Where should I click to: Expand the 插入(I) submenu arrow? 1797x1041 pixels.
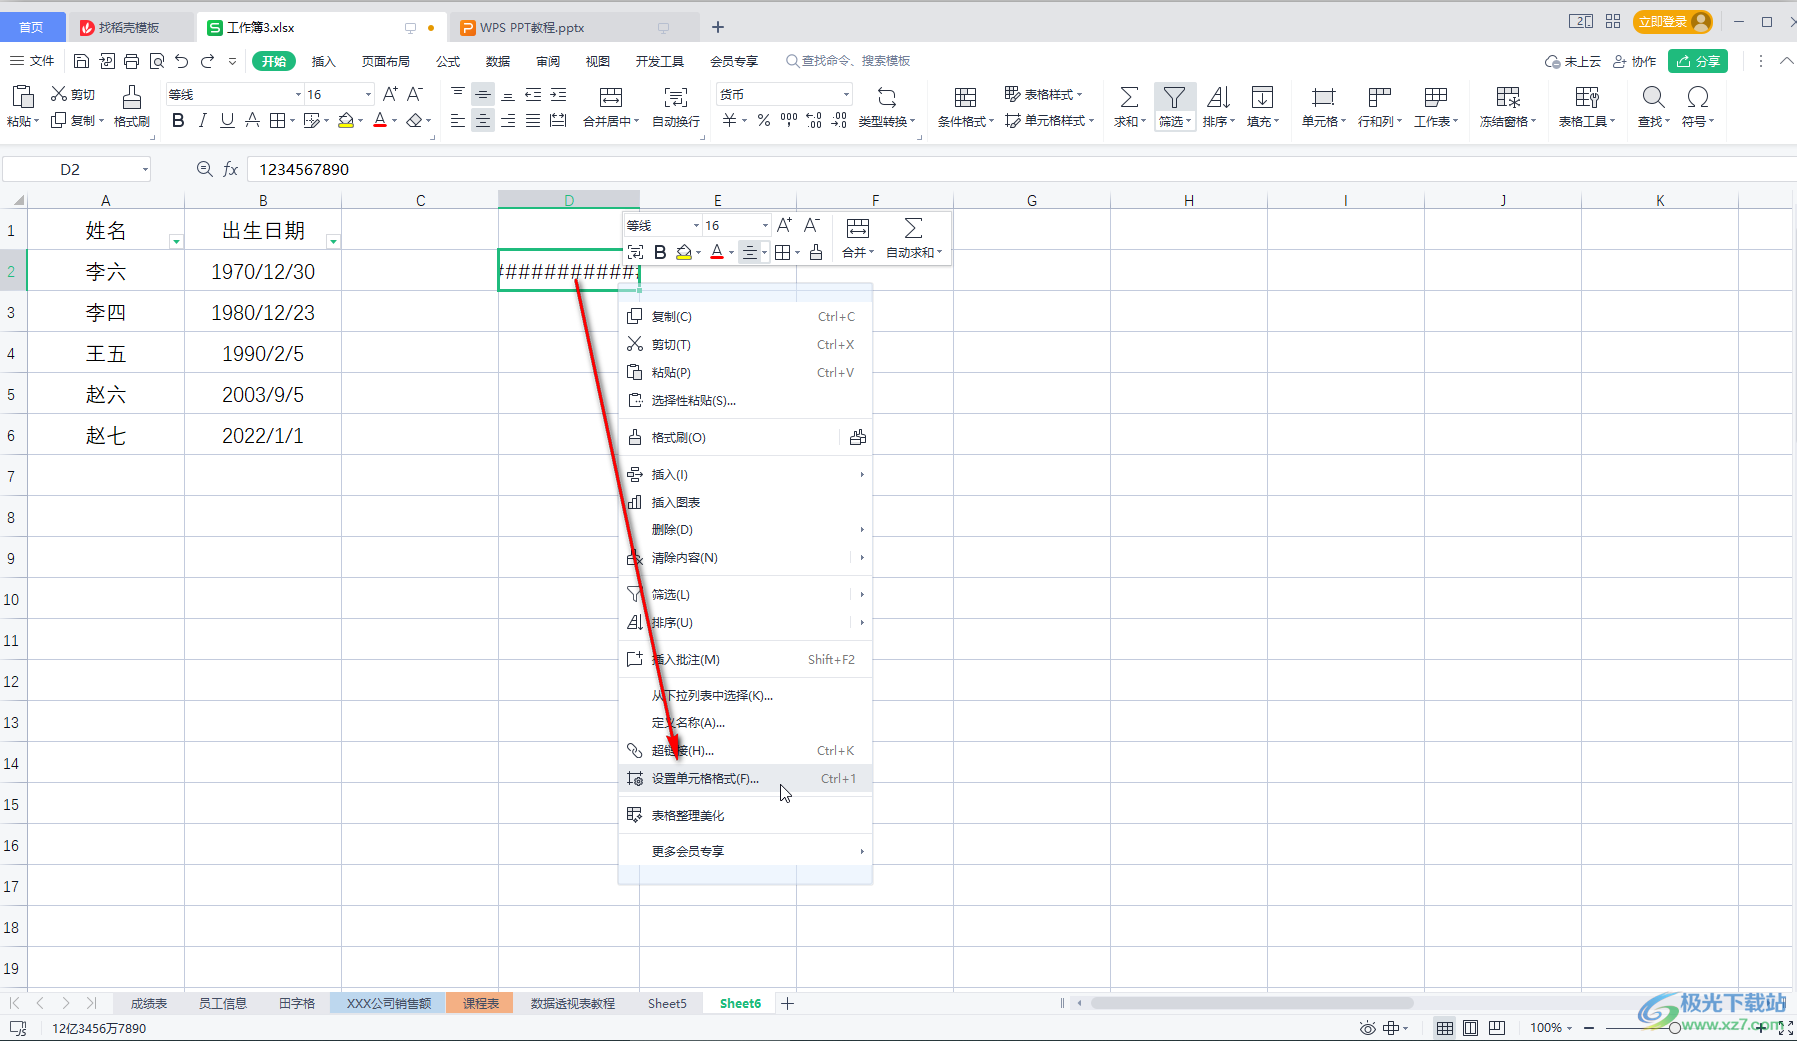(x=862, y=475)
